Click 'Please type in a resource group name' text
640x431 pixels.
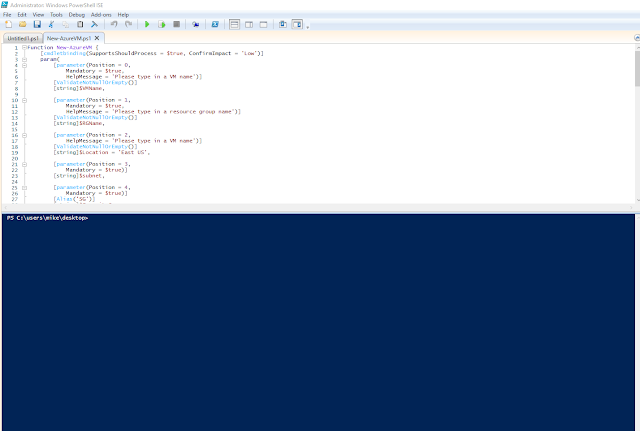click(x=174, y=111)
